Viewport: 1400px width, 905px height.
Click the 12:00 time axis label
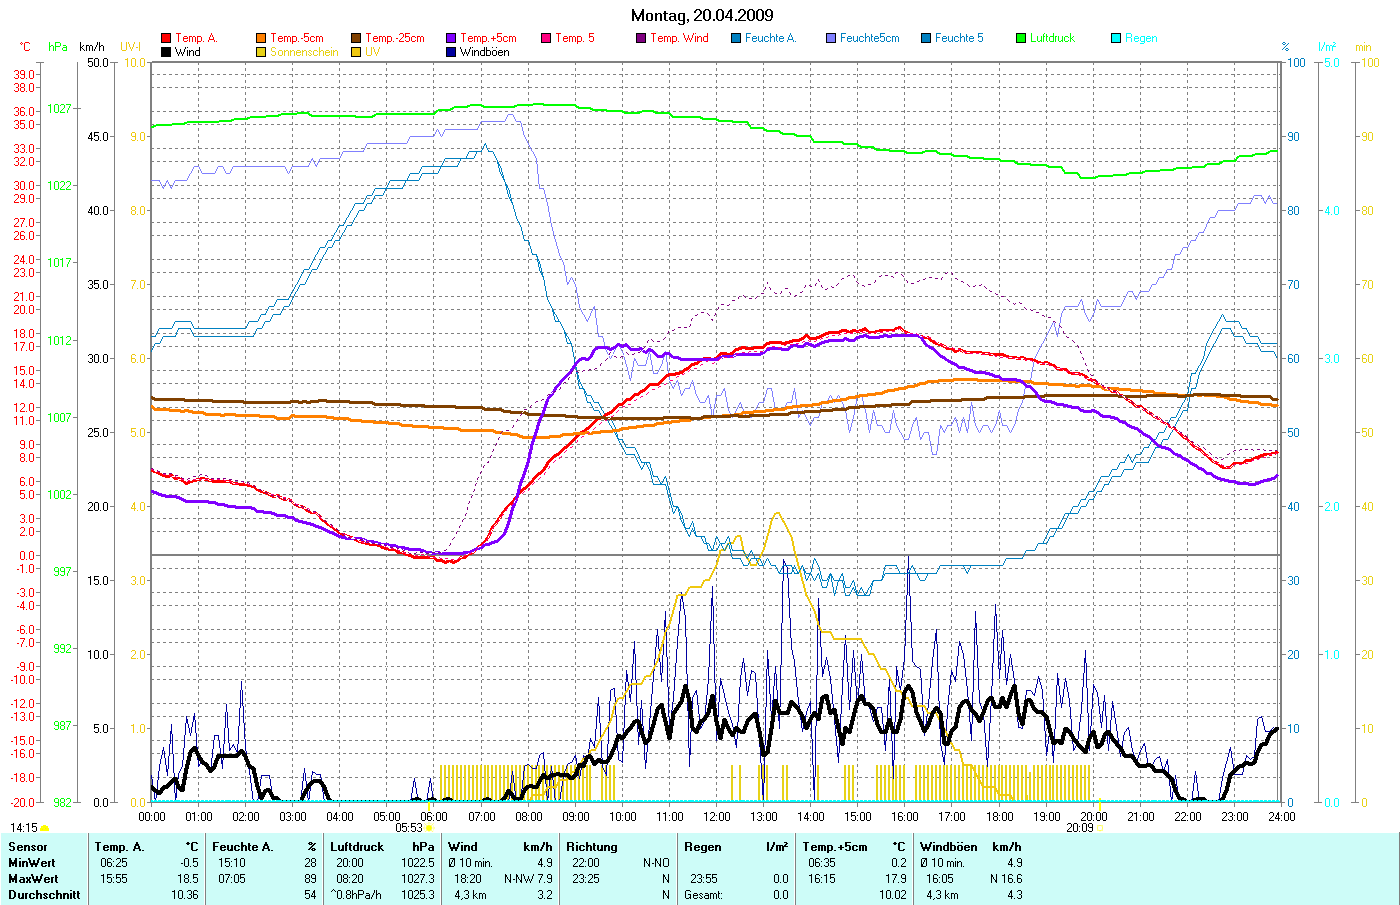click(717, 817)
